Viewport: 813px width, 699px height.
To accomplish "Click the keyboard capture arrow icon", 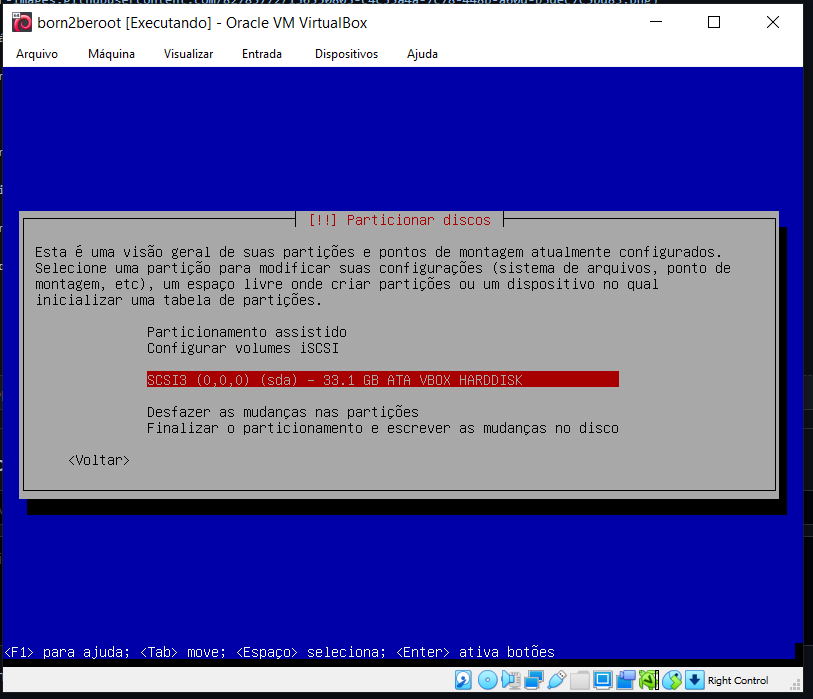I will click(x=695, y=680).
